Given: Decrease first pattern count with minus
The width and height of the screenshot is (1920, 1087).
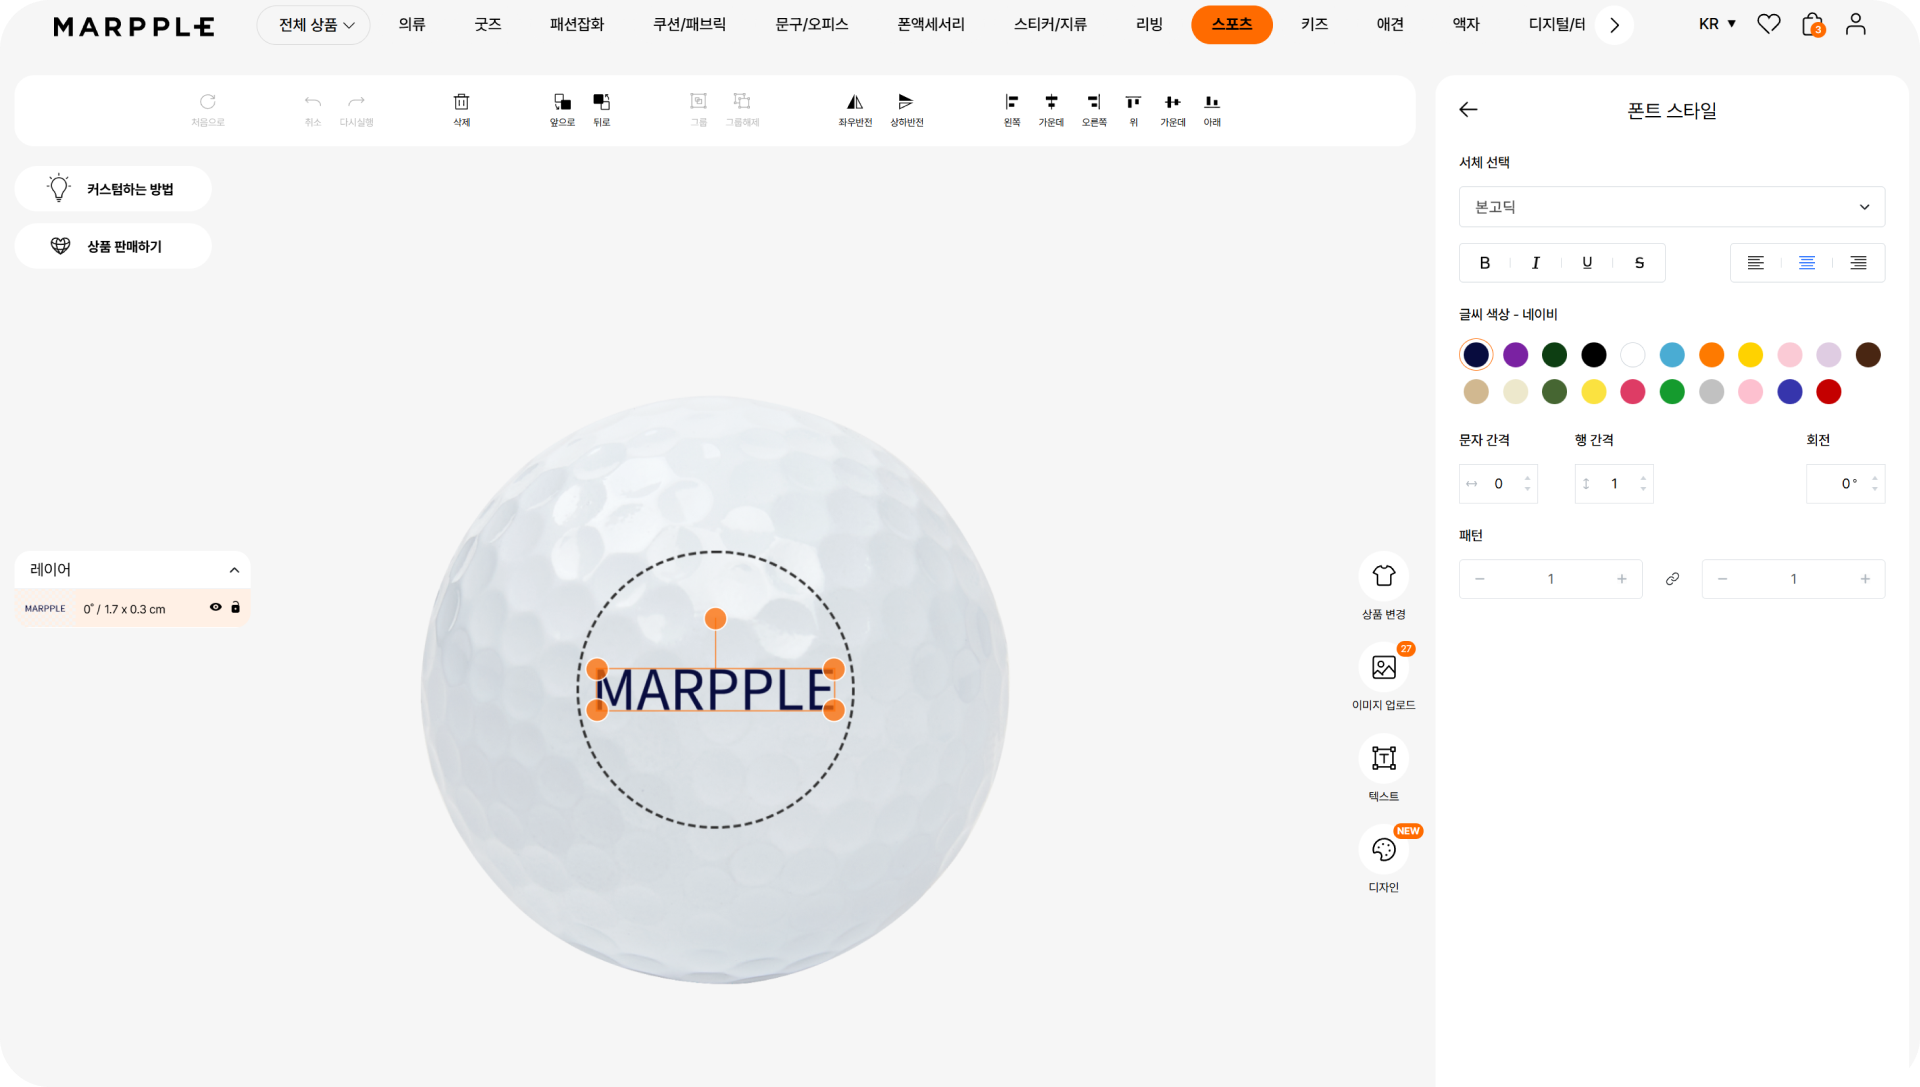Looking at the screenshot, I should [x=1480, y=579].
